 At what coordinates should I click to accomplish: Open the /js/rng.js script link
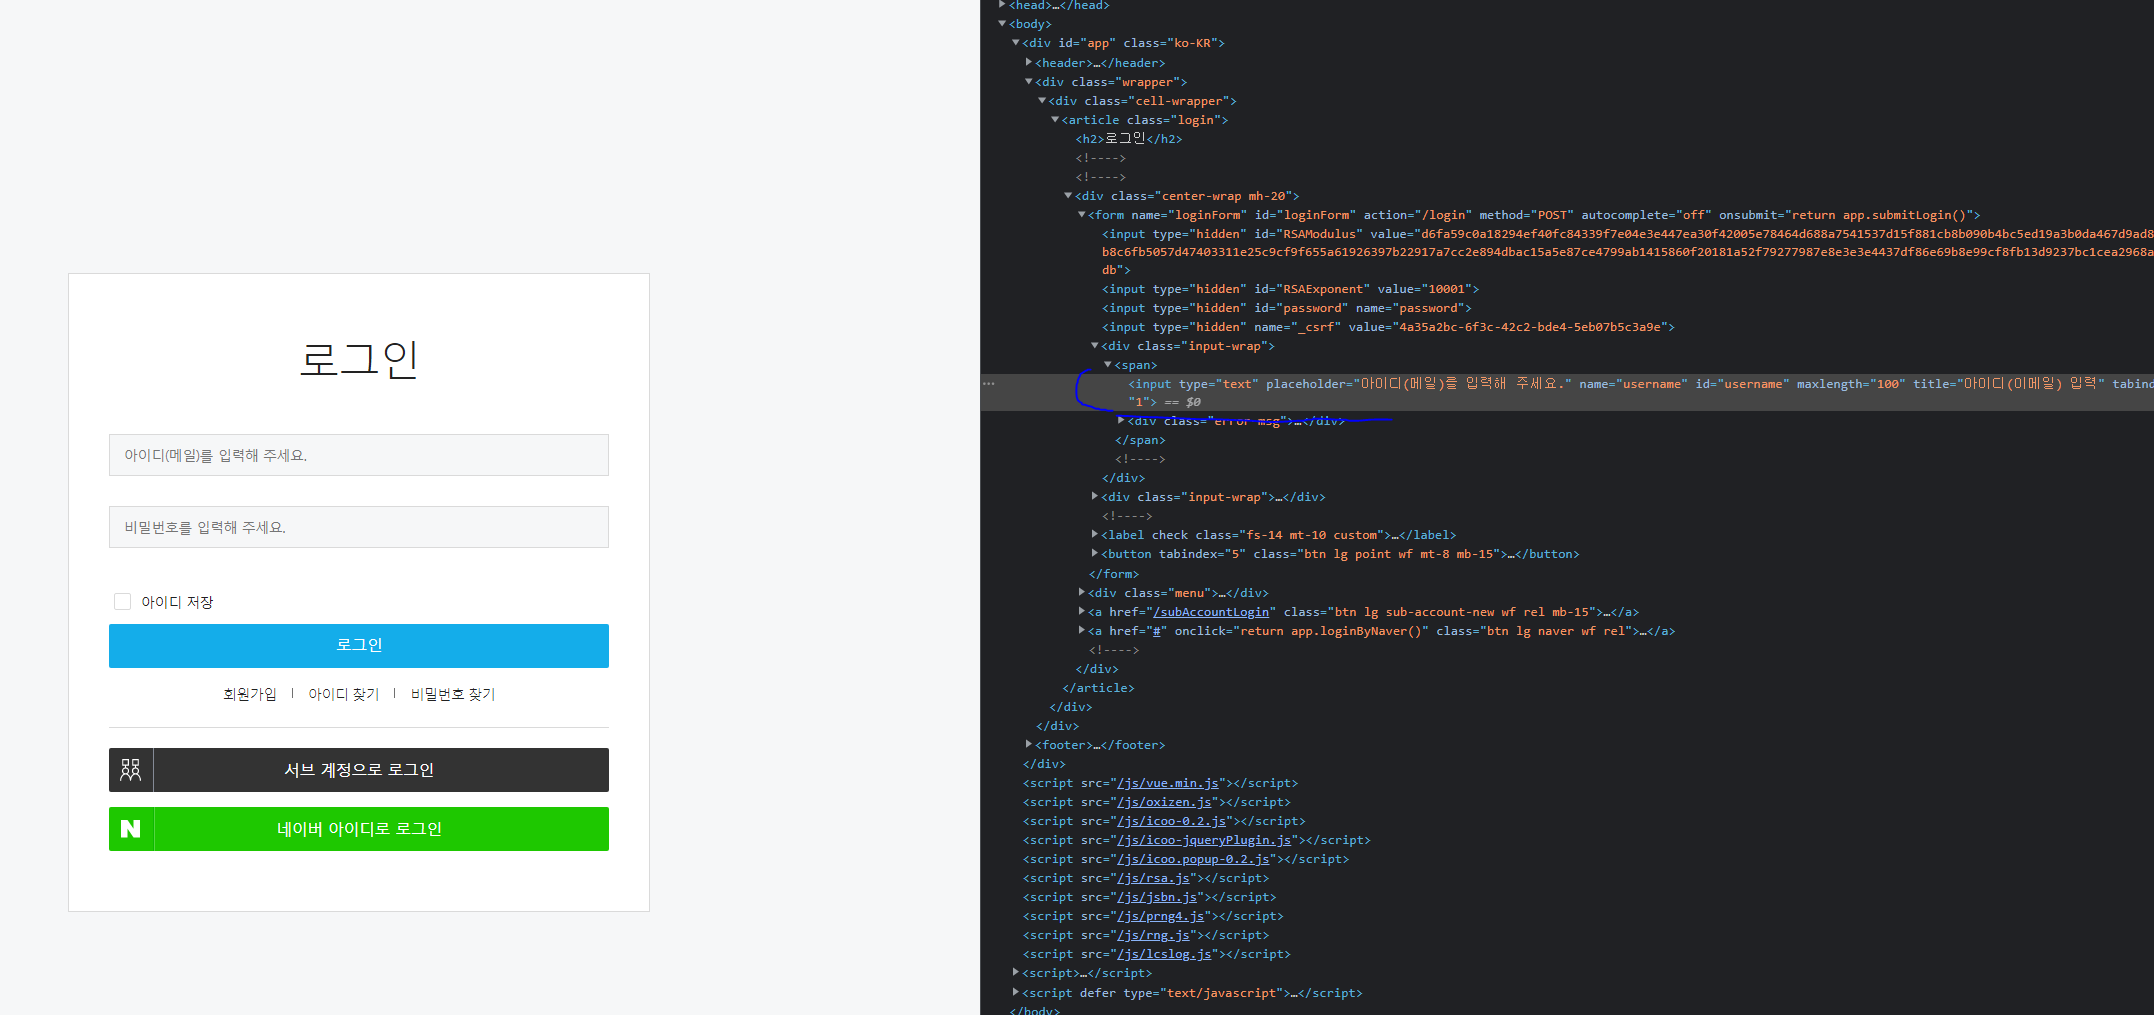tap(1154, 935)
